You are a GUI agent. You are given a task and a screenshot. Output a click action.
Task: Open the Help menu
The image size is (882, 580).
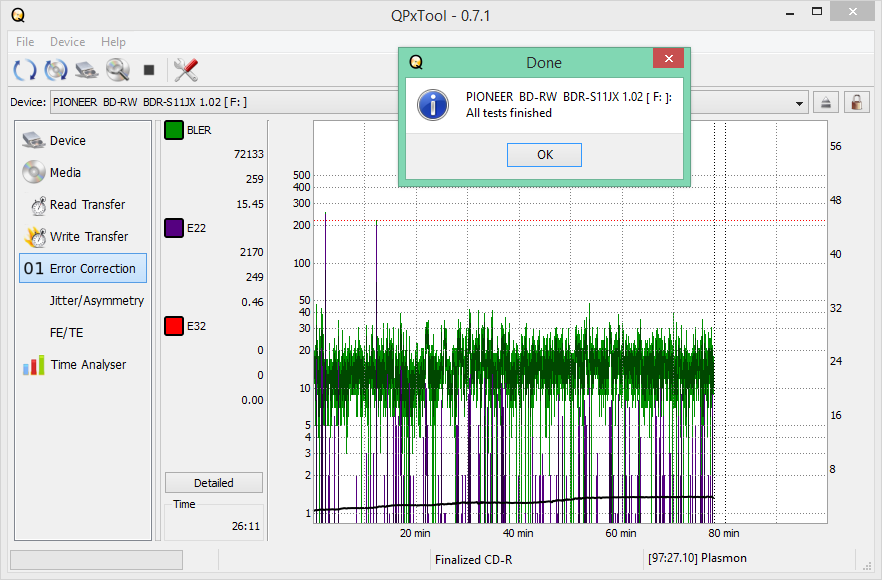113,42
